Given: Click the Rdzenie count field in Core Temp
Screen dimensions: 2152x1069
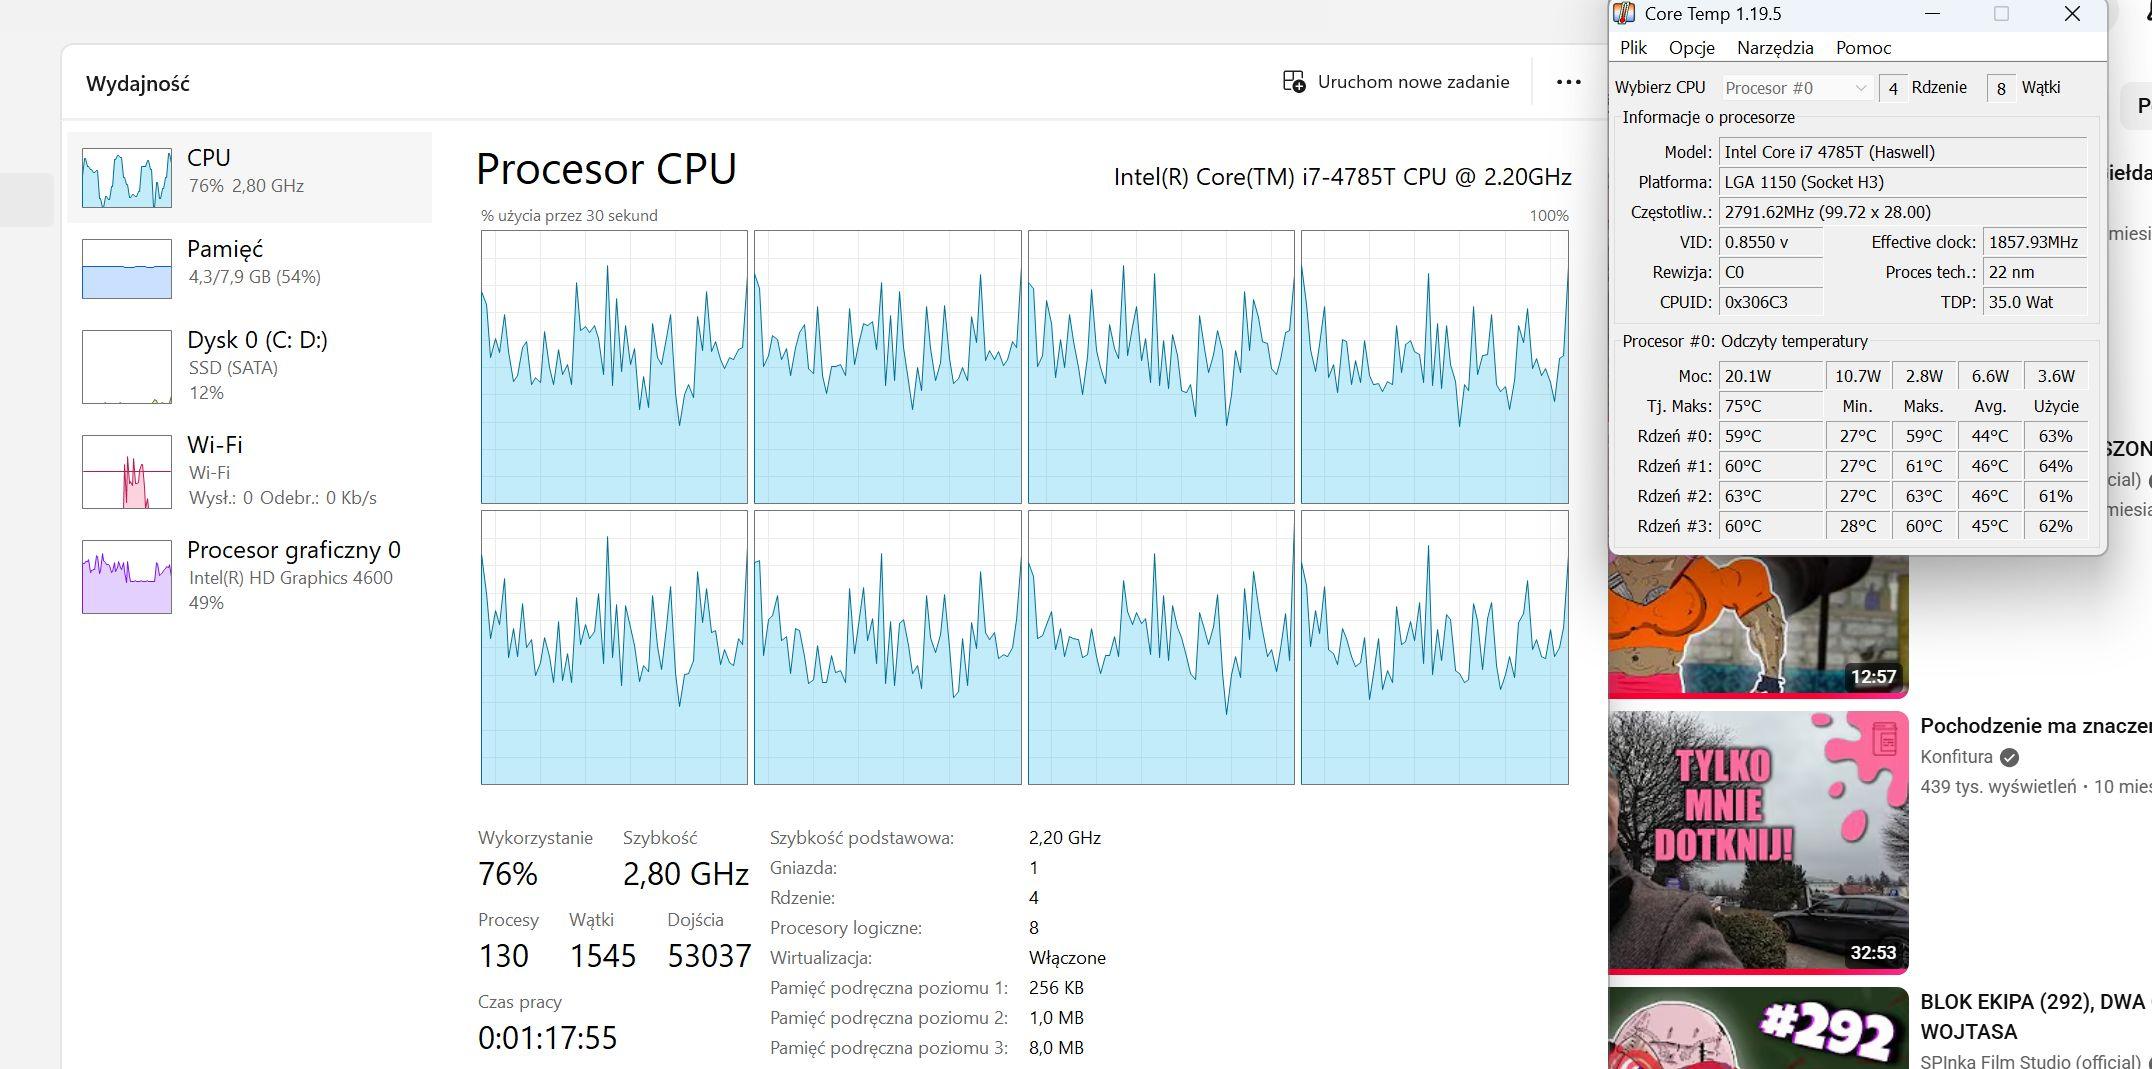Looking at the screenshot, I should tap(1893, 88).
